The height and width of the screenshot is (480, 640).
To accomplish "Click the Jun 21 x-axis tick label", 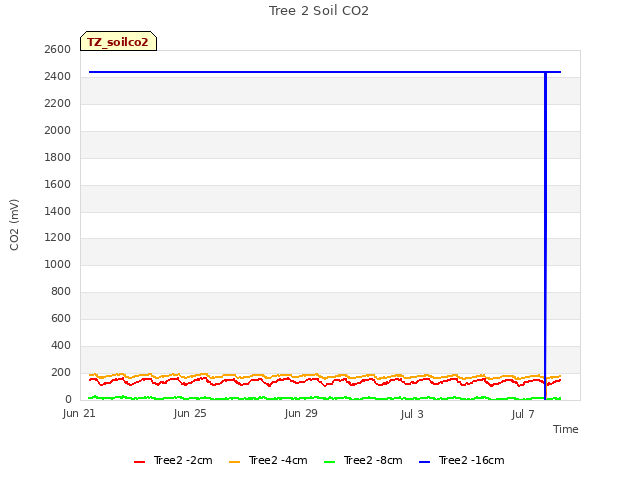I will click(79, 413).
